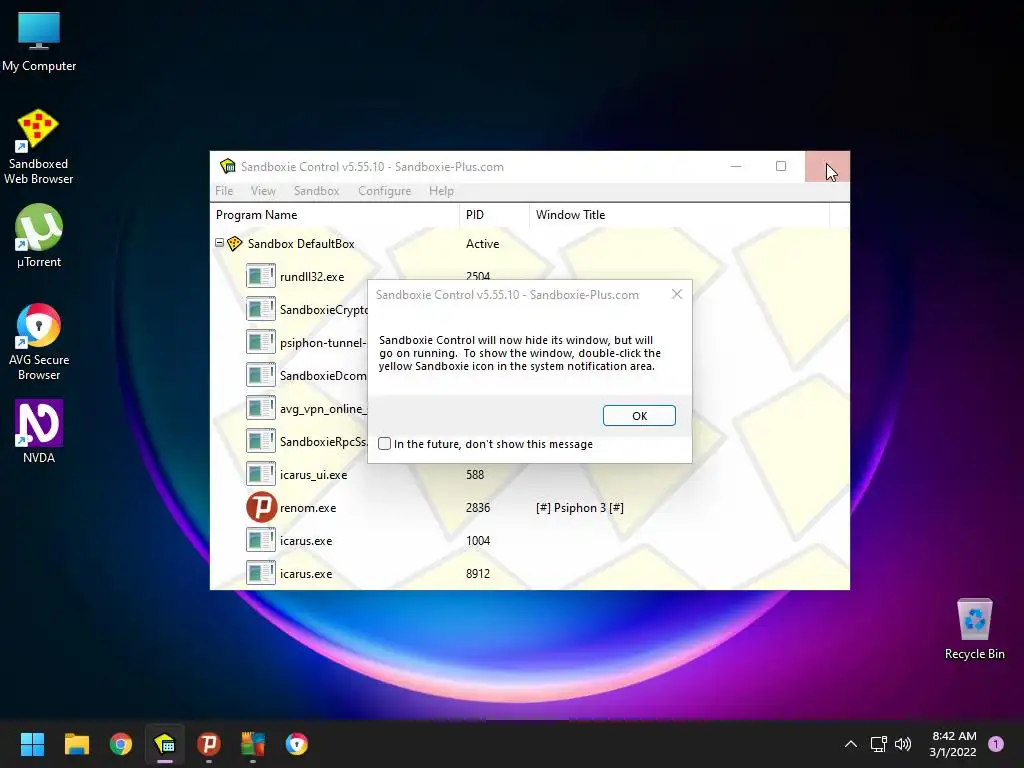
Task: Open the notification badge
Action: tap(996, 744)
